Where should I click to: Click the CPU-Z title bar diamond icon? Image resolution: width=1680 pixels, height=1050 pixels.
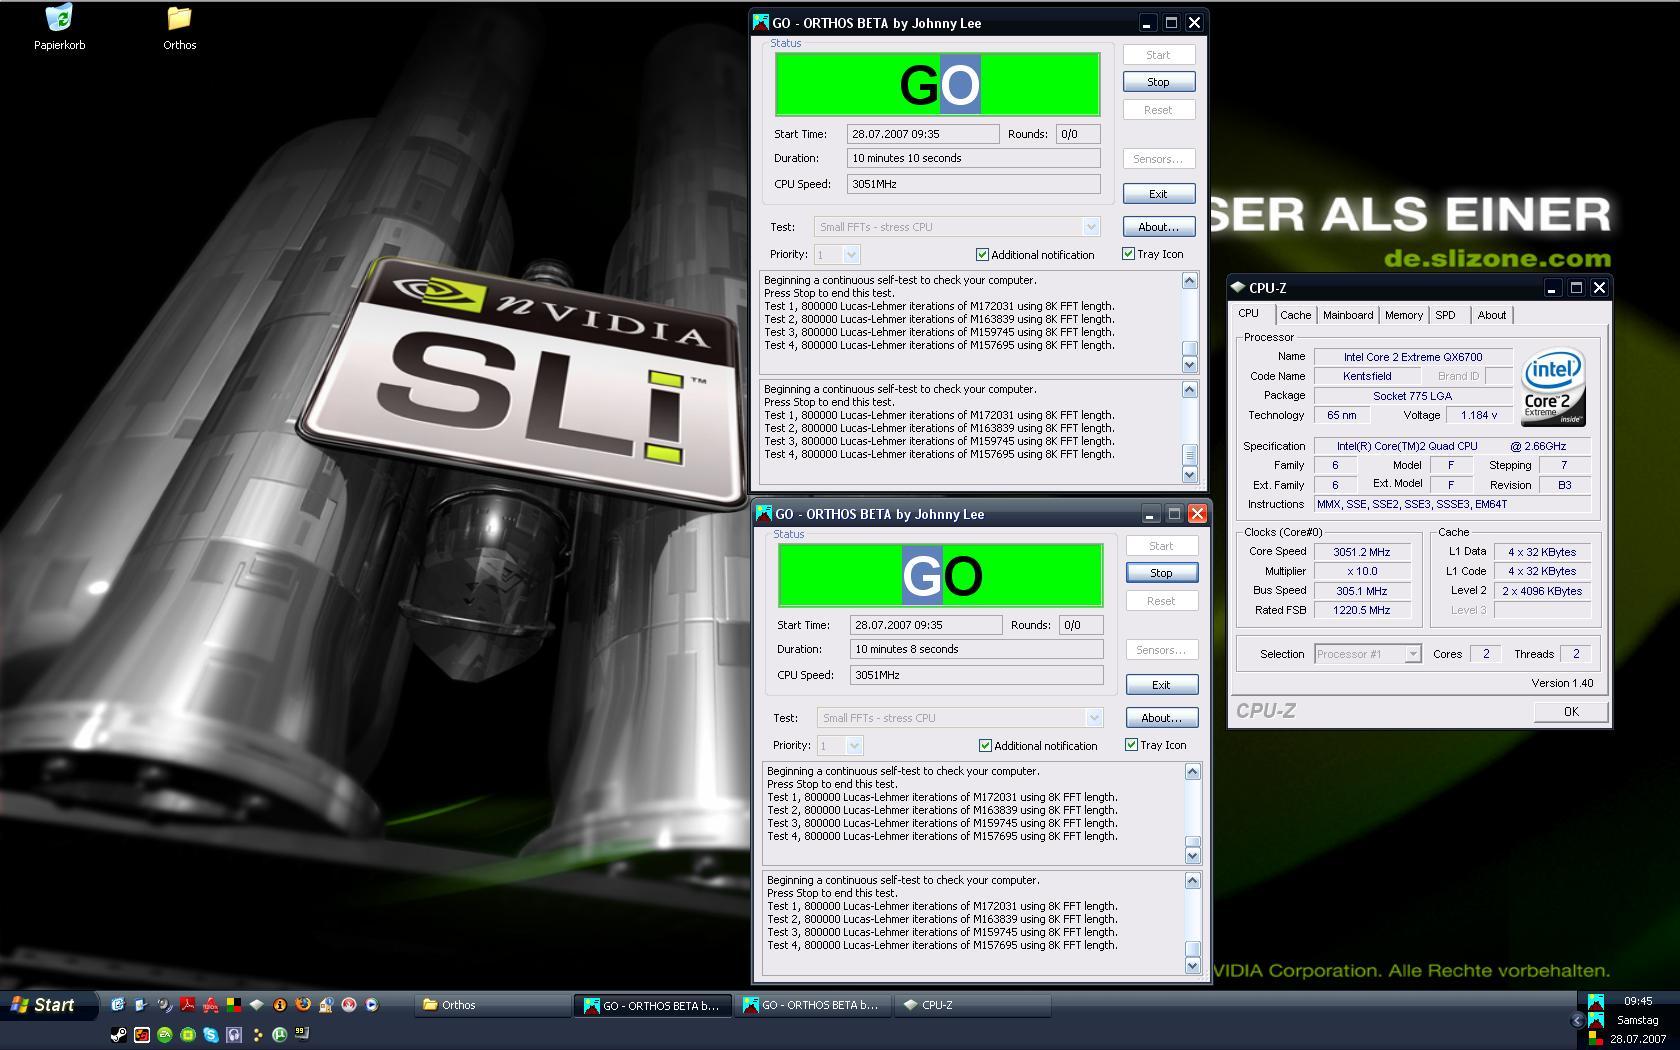pos(1238,287)
